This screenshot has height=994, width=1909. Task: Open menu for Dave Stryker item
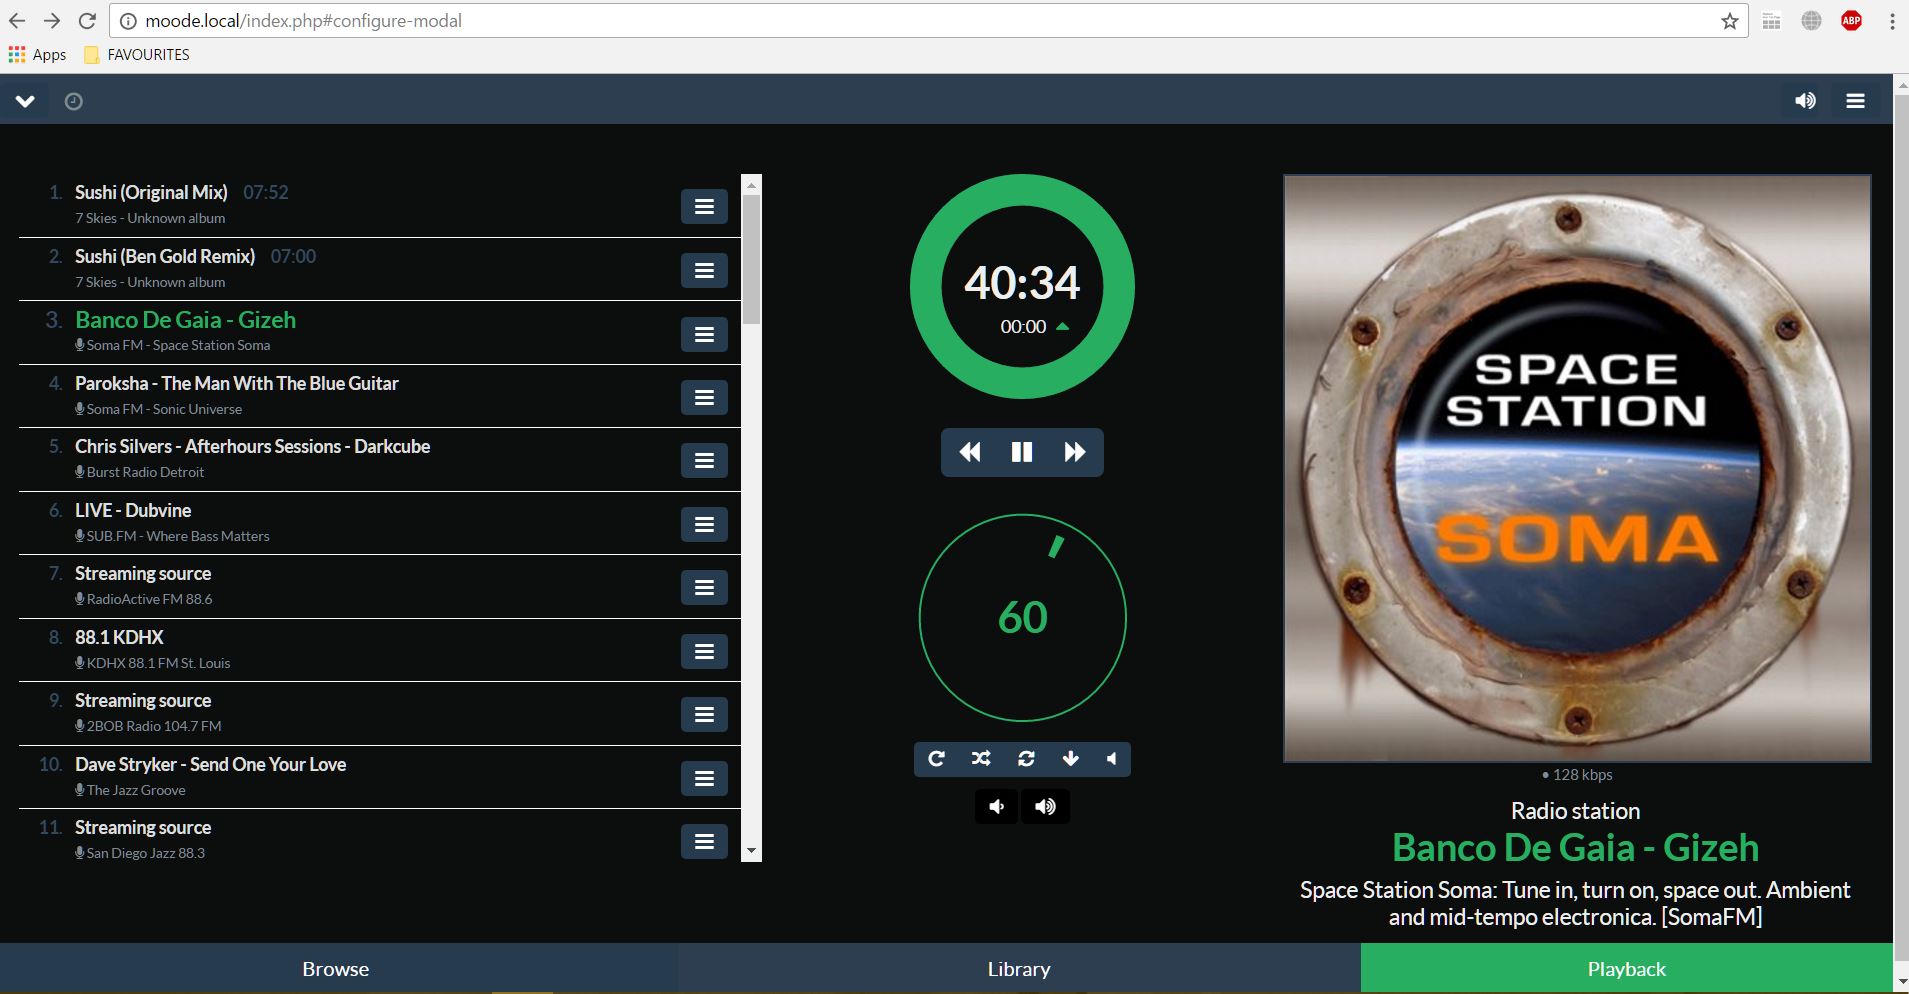coord(704,778)
